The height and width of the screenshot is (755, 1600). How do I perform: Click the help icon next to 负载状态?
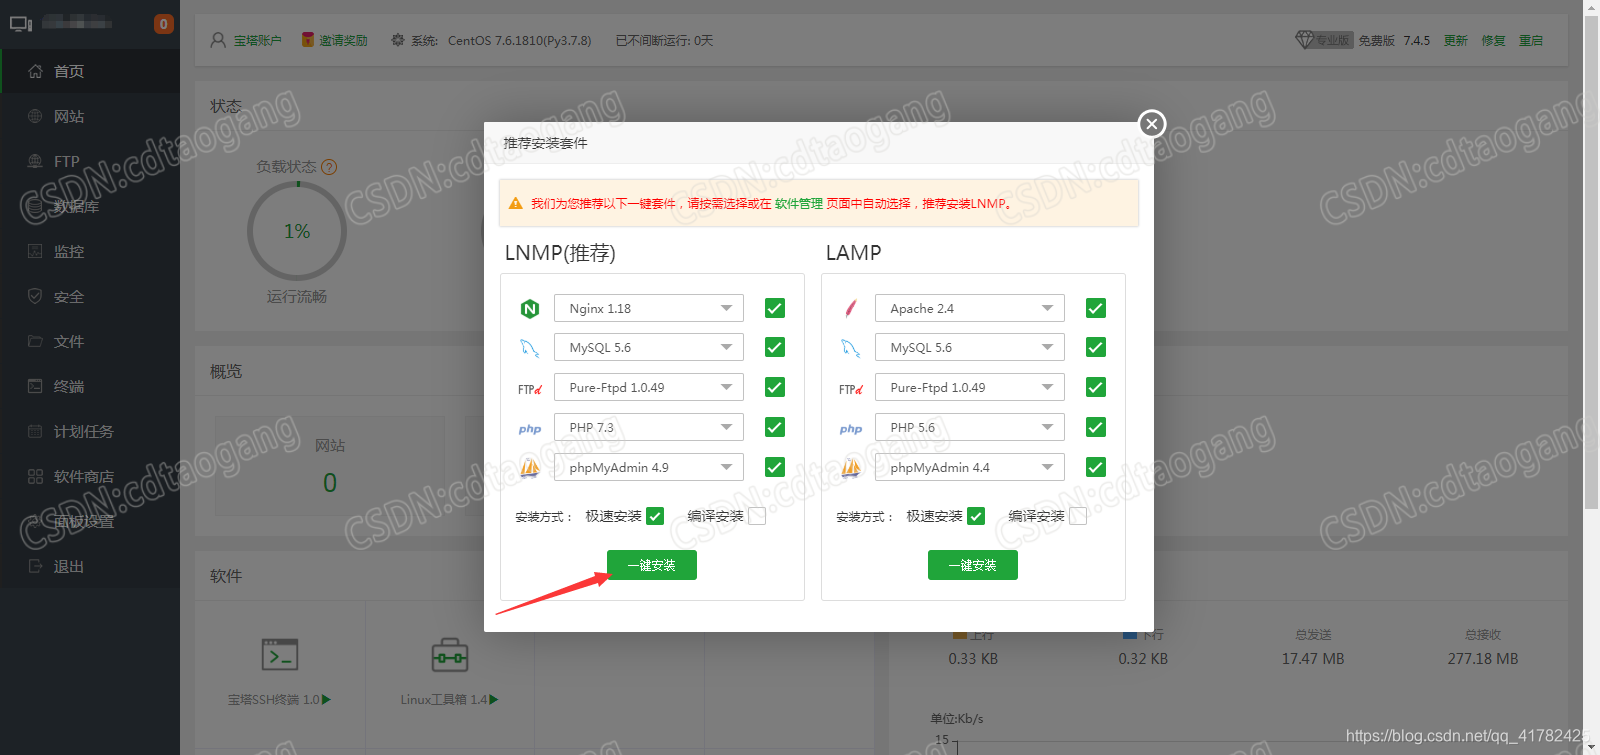(329, 167)
